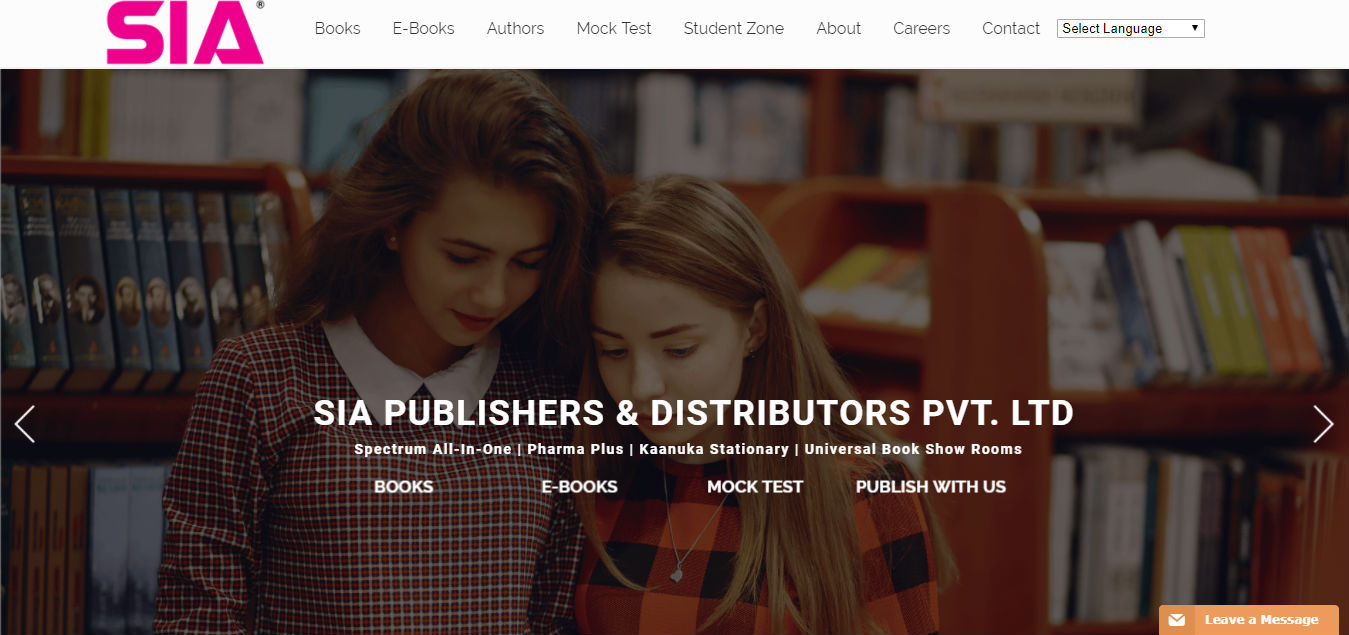Image resolution: width=1349 pixels, height=635 pixels.
Task: Open the Careers page
Action: [x=921, y=28]
